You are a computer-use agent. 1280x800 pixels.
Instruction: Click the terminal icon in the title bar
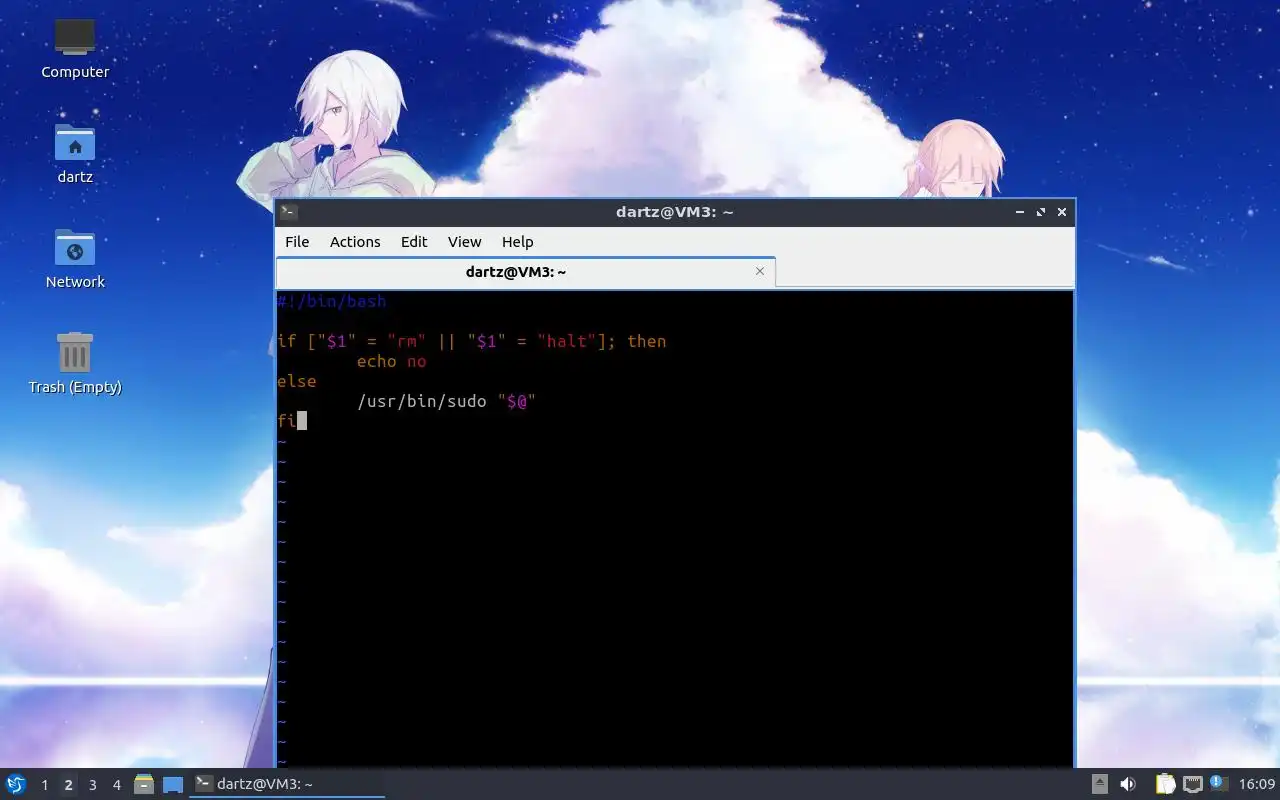tap(288, 212)
